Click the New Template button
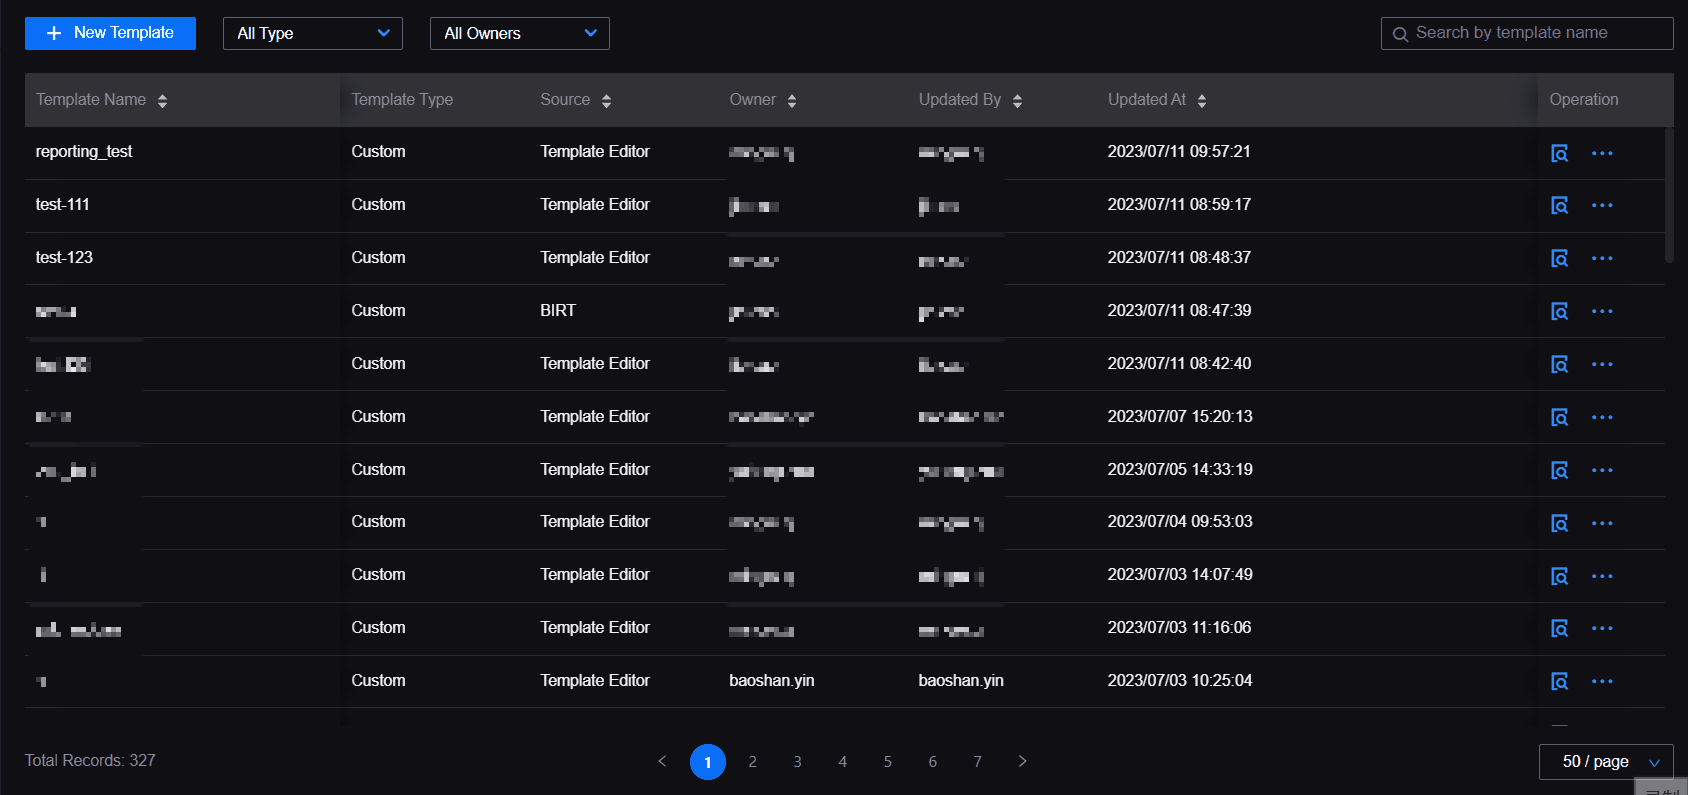The height and width of the screenshot is (795, 1688). (110, 33)
